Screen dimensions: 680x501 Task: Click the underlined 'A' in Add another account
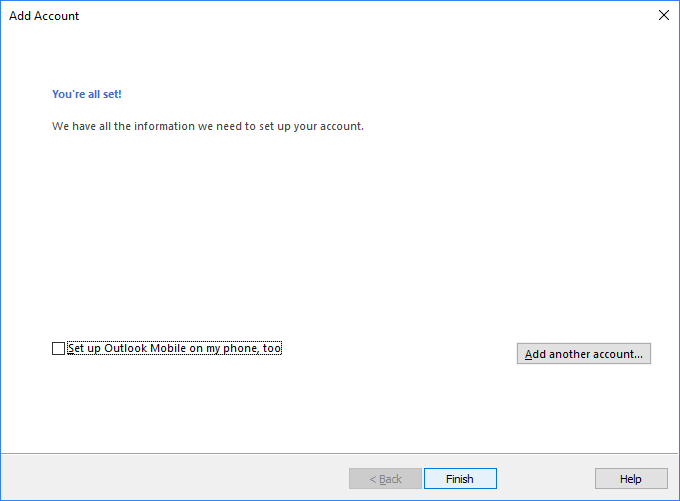[x=529, y=354]
